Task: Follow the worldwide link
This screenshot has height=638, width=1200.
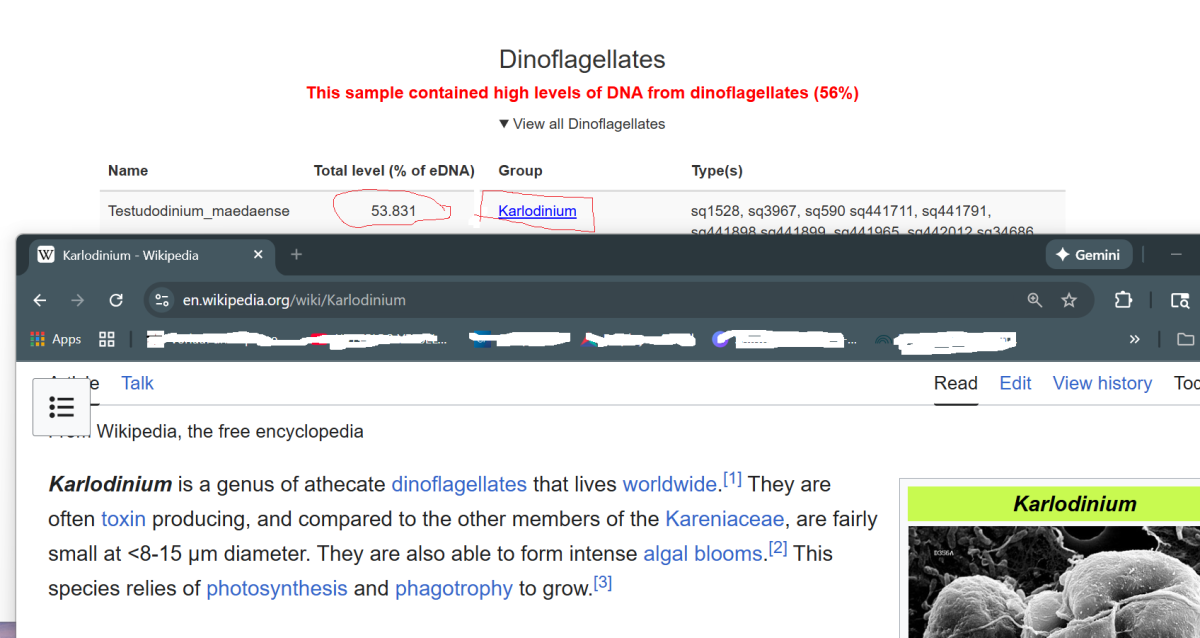Action: pyautogui.click(x=670, y=484)
